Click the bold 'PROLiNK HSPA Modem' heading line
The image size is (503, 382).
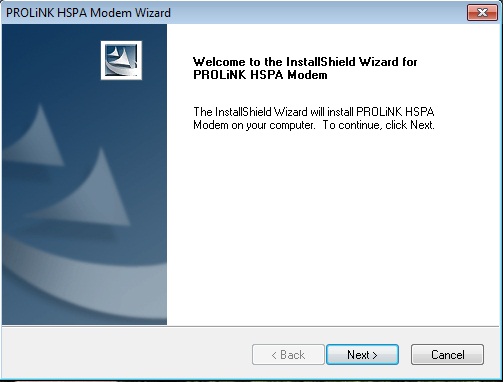[x=260, y=75]
